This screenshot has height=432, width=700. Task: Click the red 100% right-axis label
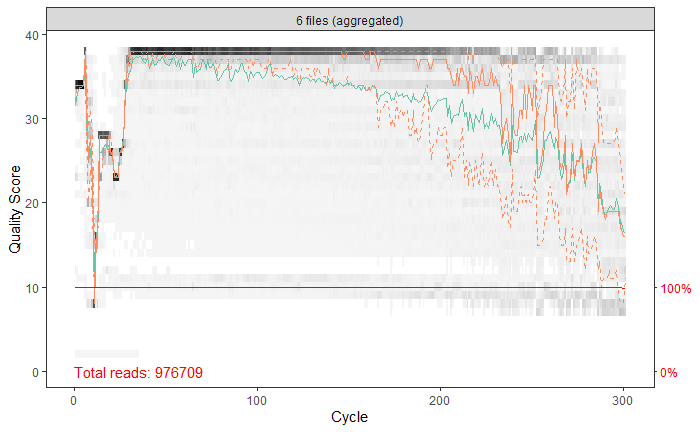(676, 289)
